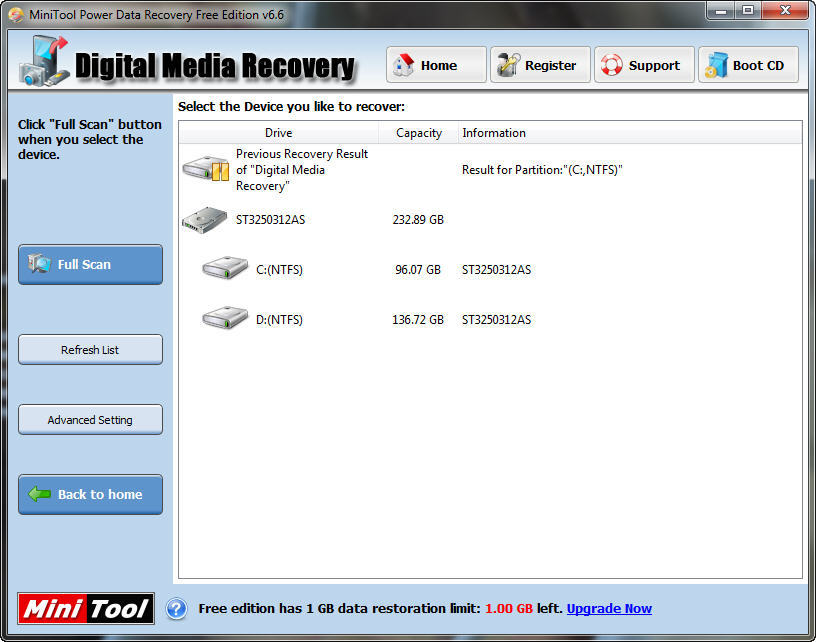Click the Register keys icon
816x642 pixels.
point(507,66)
